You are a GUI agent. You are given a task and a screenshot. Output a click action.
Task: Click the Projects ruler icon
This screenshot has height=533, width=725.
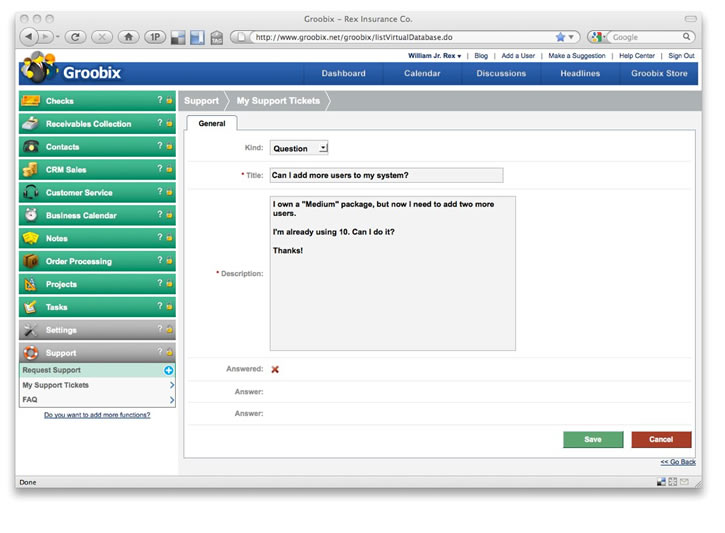click(x=31, y=284)
